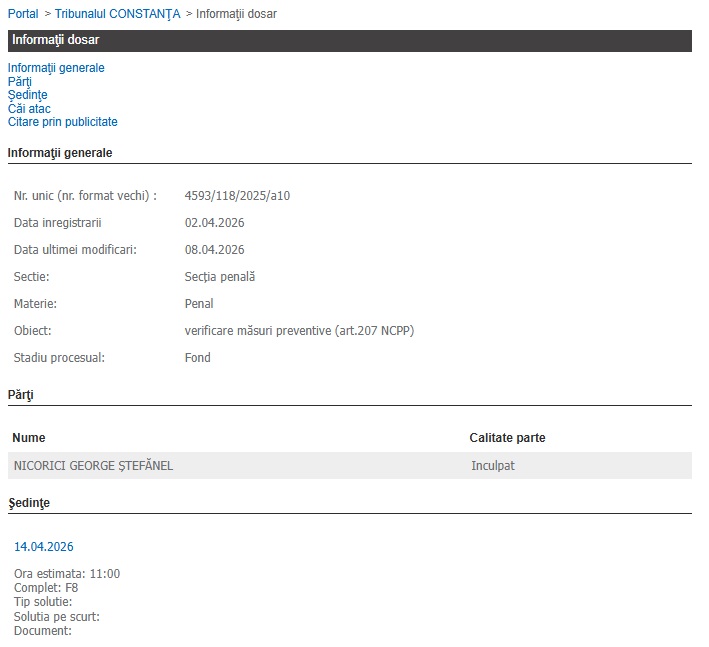
Task: Click the Fond procedural stage value
Action: click(x=197, y=357)
